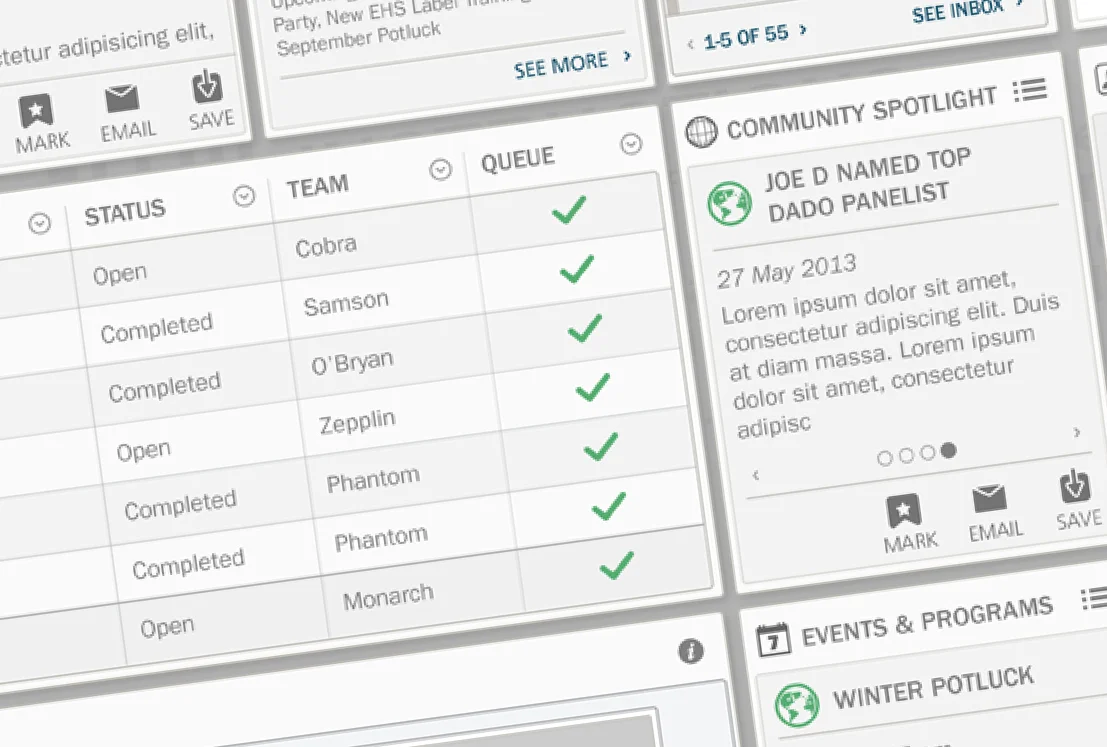
Task: Click the calendar icon beside Events & Programs
Action: (x=773, y=640)
